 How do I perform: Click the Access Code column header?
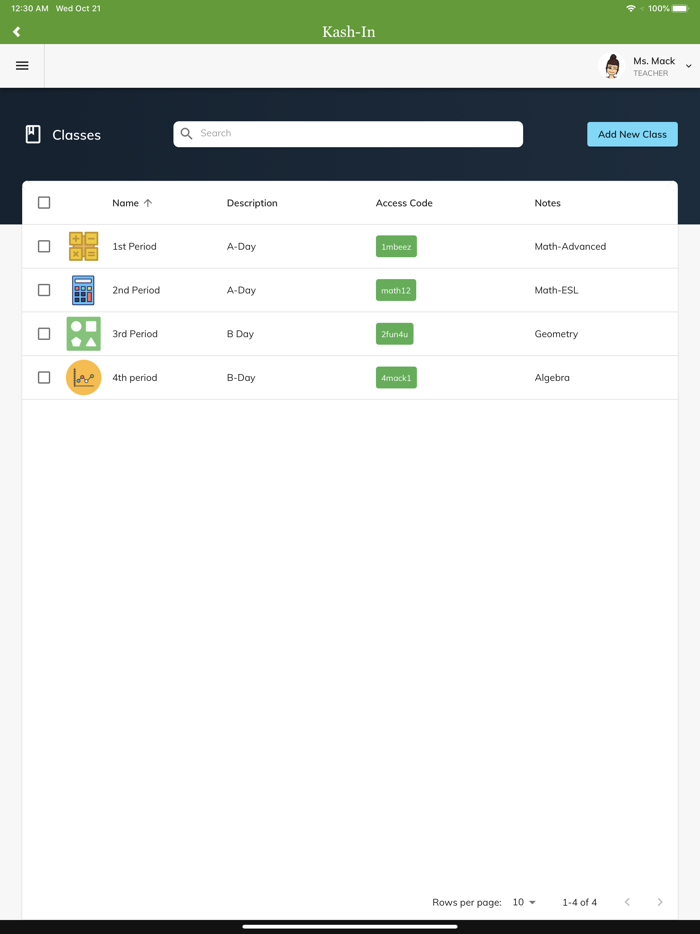click(x=404, y=203)
